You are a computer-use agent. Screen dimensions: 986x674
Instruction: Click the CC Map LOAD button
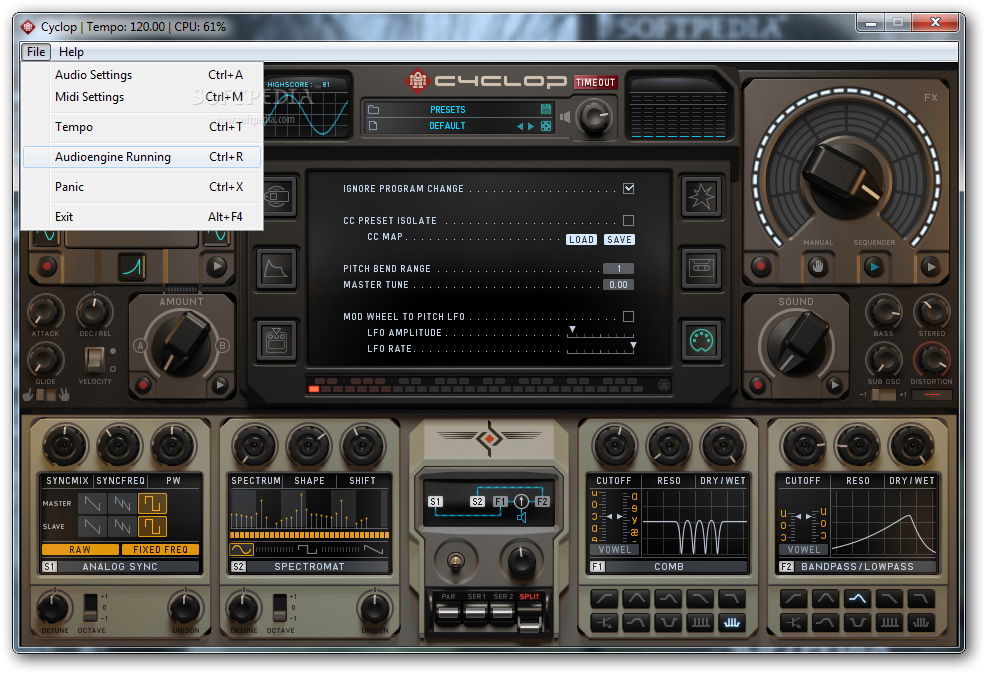(x=581, y=240)
